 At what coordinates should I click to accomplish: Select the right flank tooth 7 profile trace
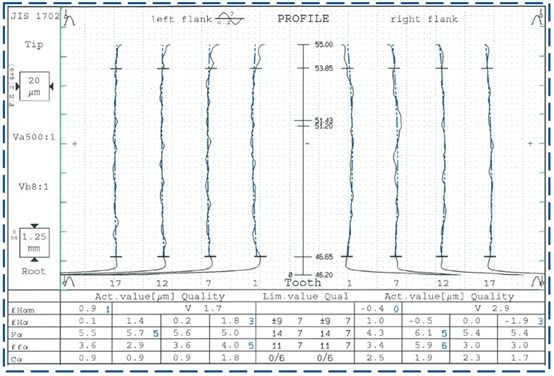point(396,159)
